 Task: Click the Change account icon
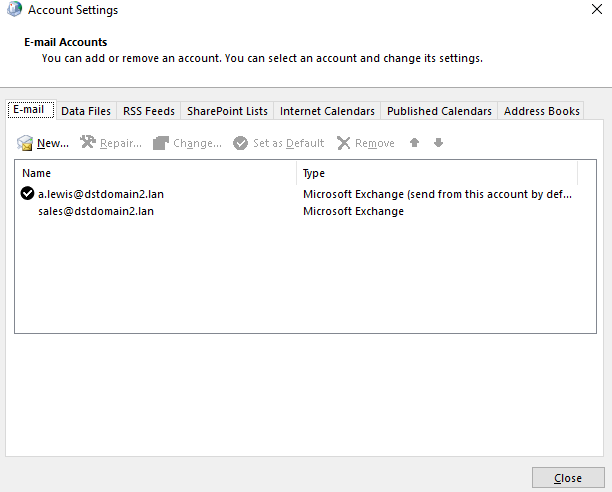pyautogui.click(x=160, y=143)
